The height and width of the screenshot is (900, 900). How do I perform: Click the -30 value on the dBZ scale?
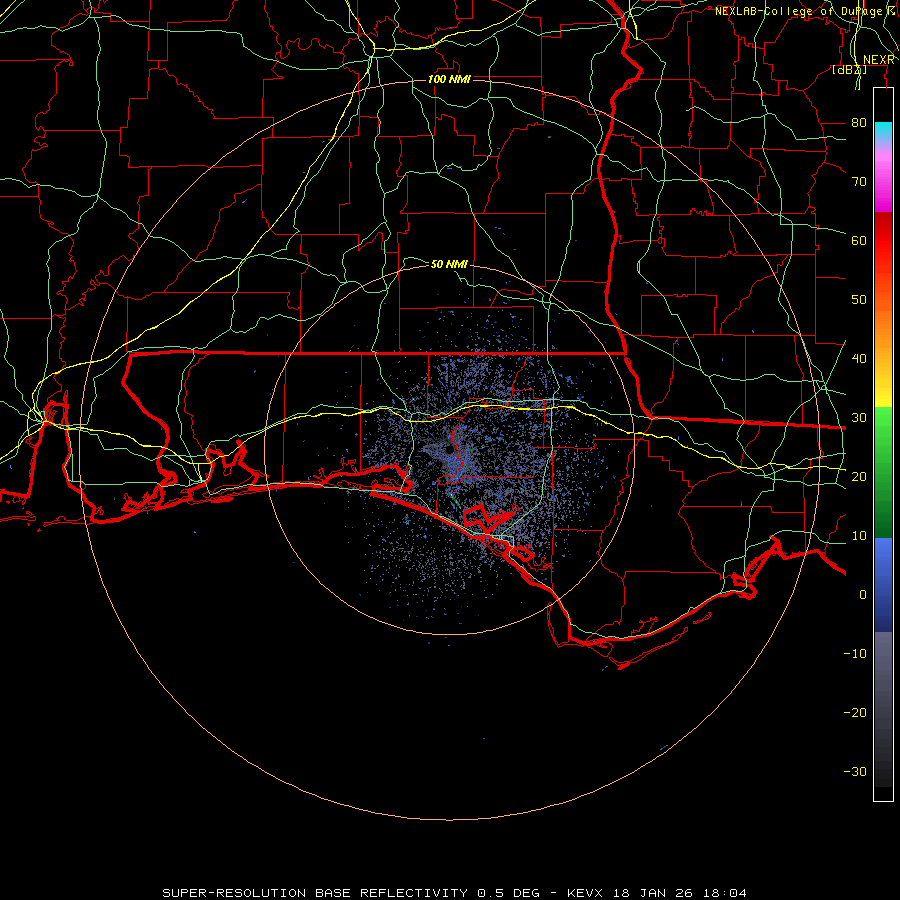[x=855, y=772]
